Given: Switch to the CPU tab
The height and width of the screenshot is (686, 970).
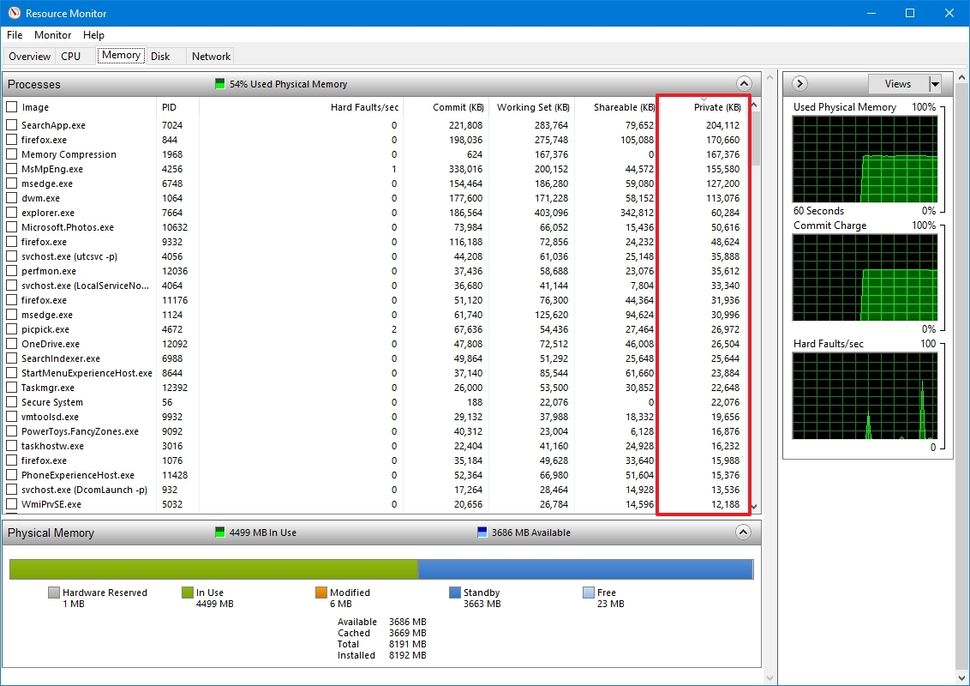Looking at the screenshot, I should point(71,56).
